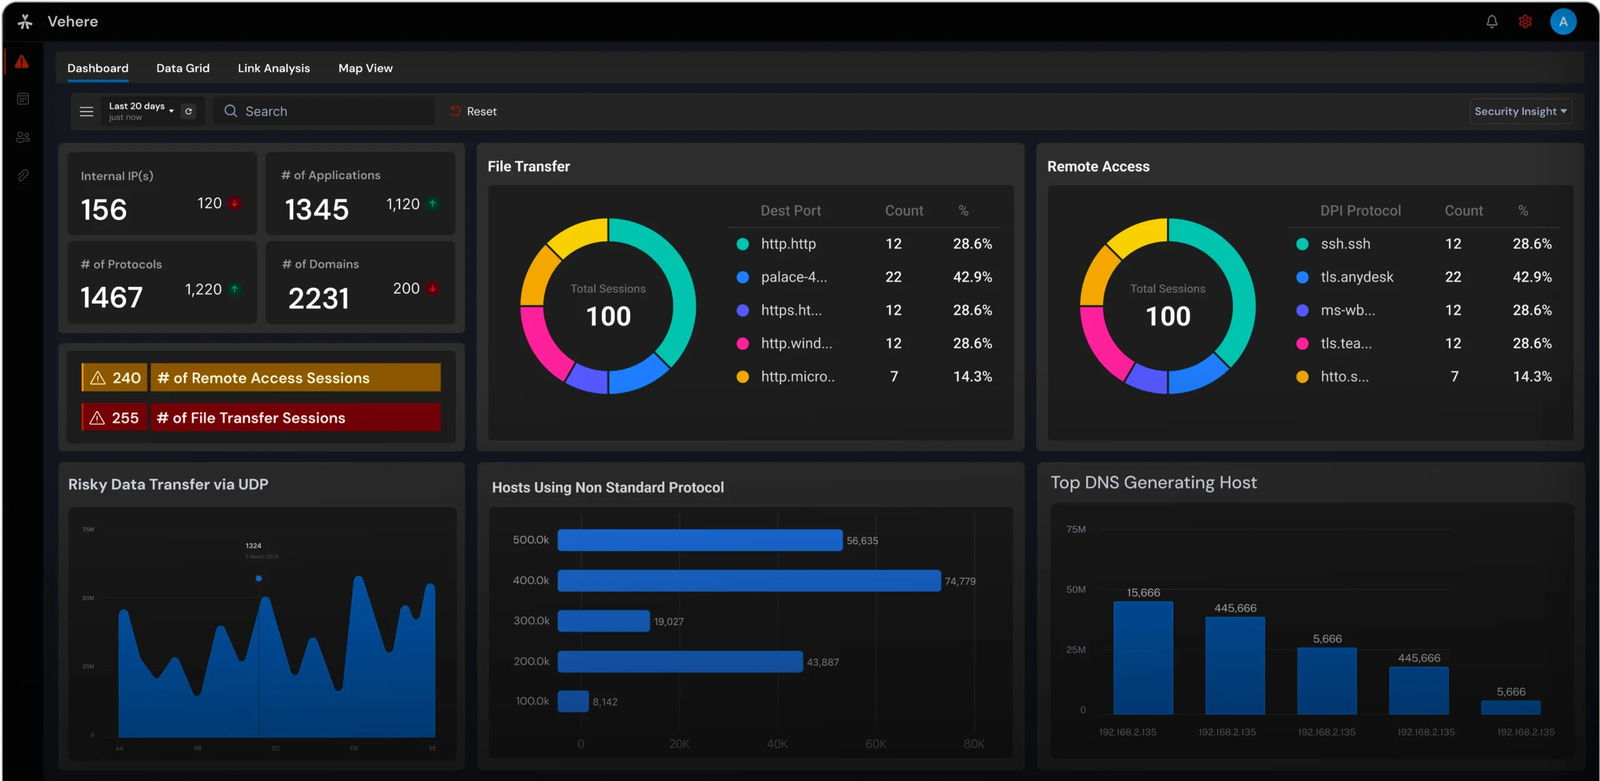Click the refresh icon beside Last 20 days
The image size is (1600, 781).
[188, 111]
